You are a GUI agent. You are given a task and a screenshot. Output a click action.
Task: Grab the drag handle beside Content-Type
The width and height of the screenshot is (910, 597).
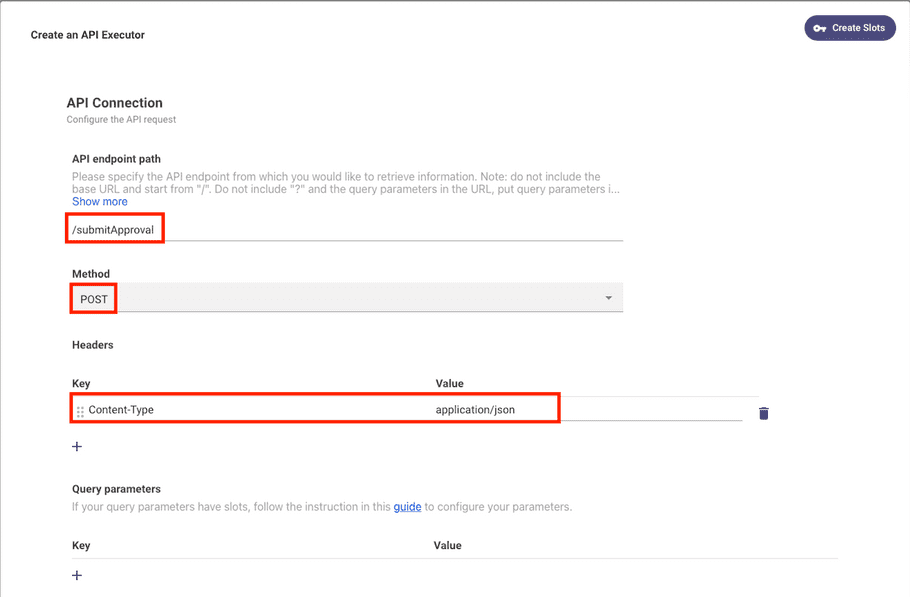coord(80,411)
